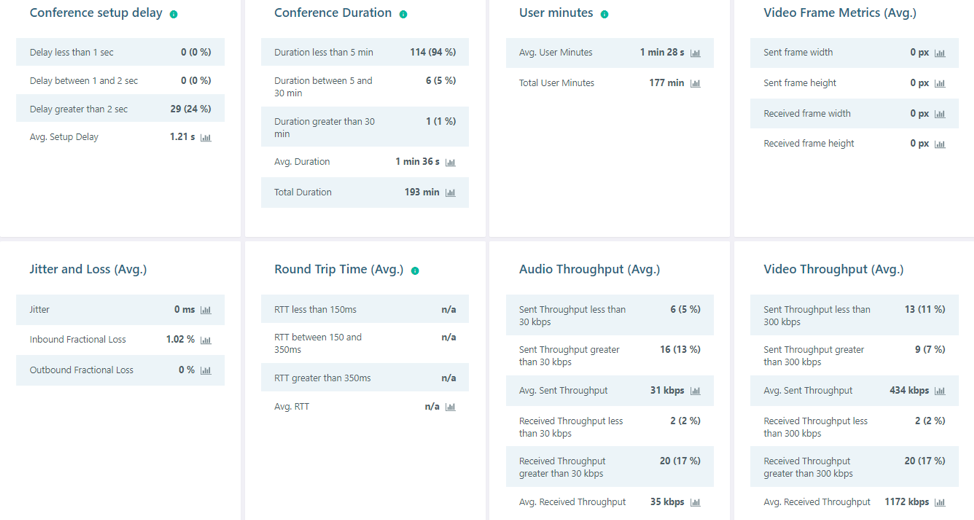
Task: Open chart icon for Total Duration
Action: coord(450,193)
